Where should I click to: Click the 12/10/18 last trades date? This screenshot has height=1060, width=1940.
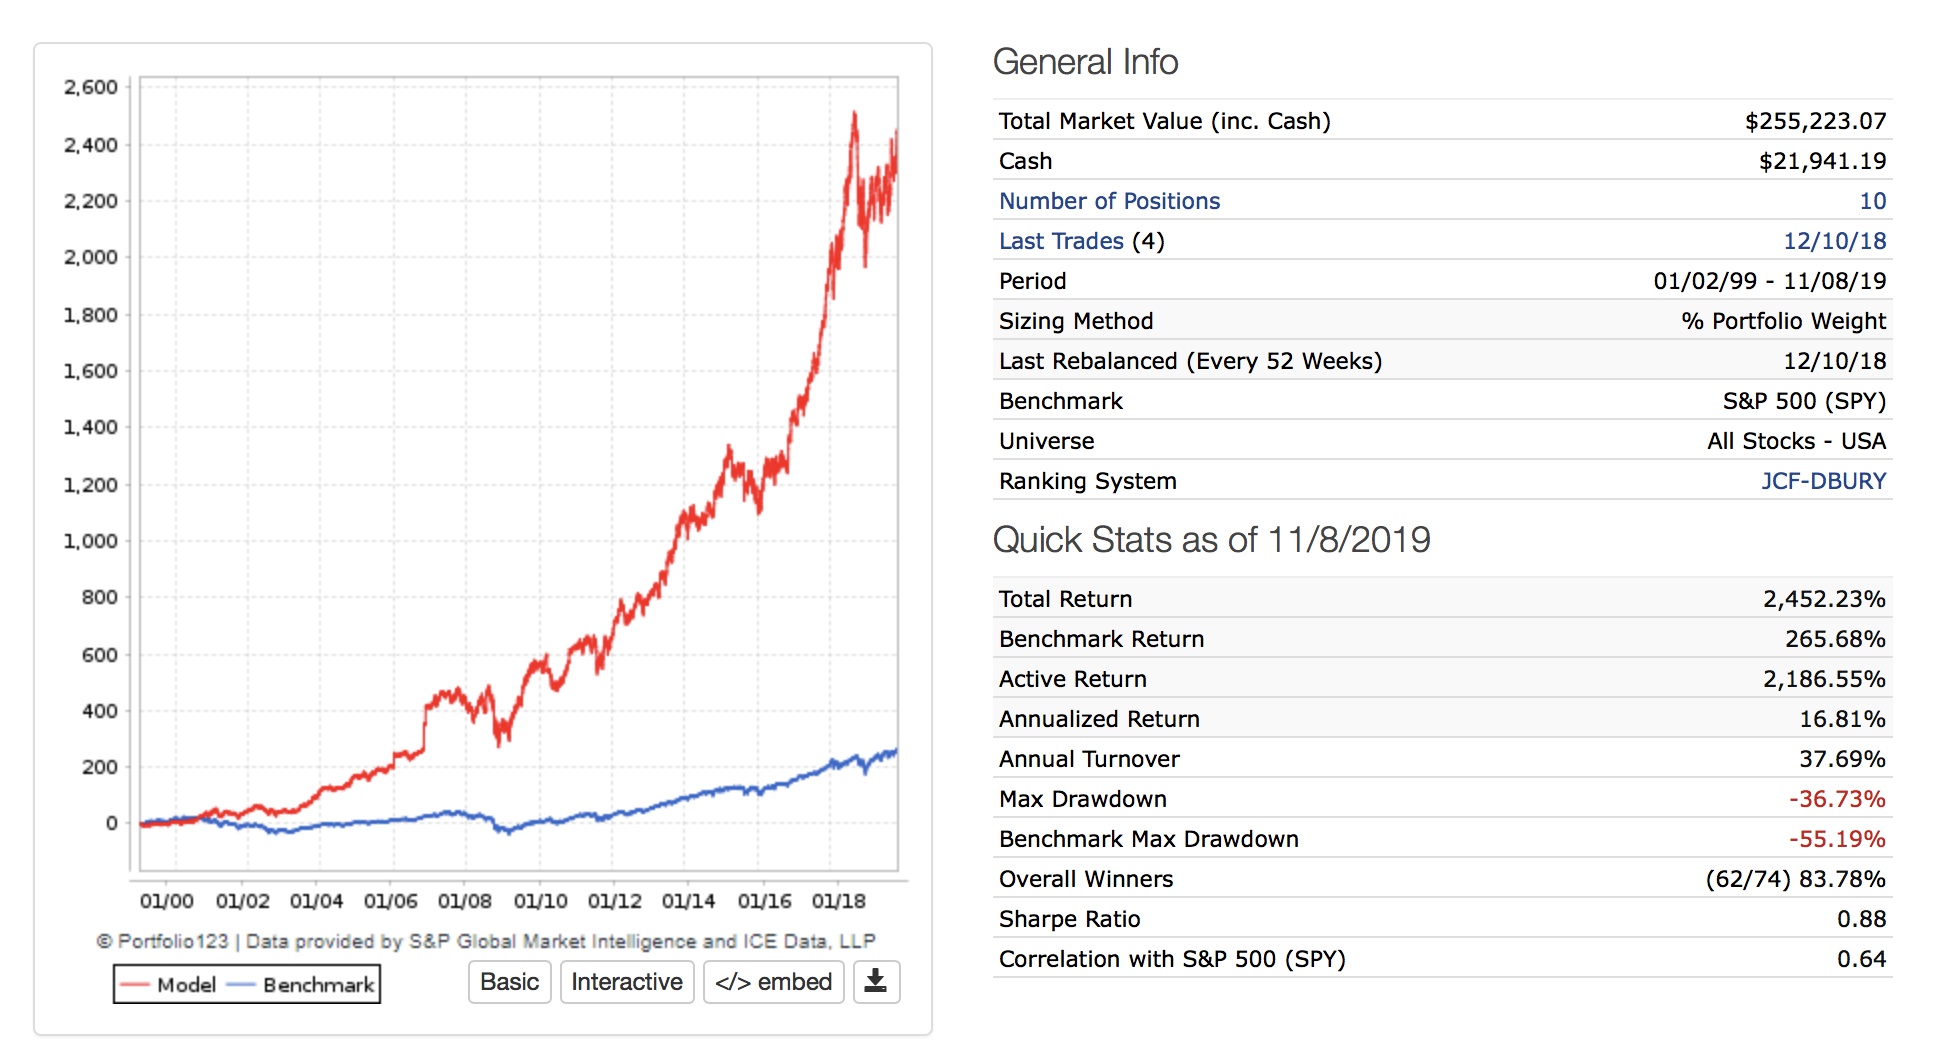pos(1834,241)
